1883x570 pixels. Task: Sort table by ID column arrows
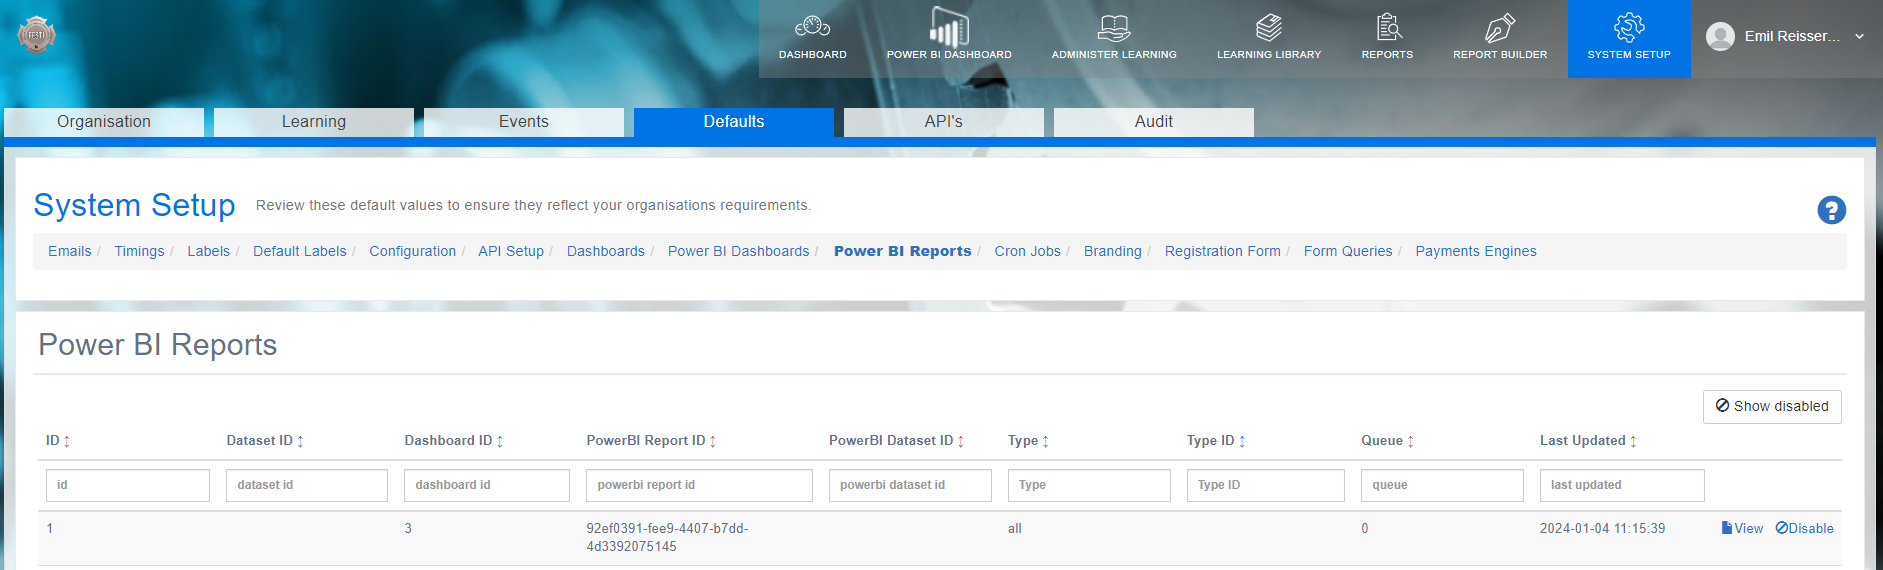click(67, 441)
